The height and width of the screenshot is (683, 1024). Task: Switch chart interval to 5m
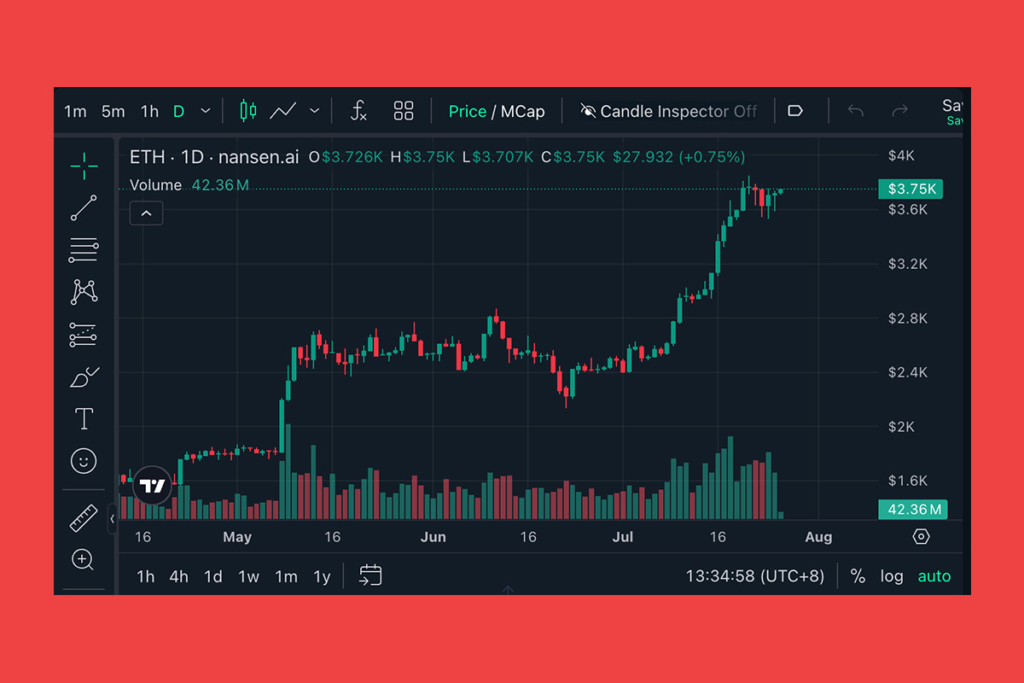coord(113,111)
